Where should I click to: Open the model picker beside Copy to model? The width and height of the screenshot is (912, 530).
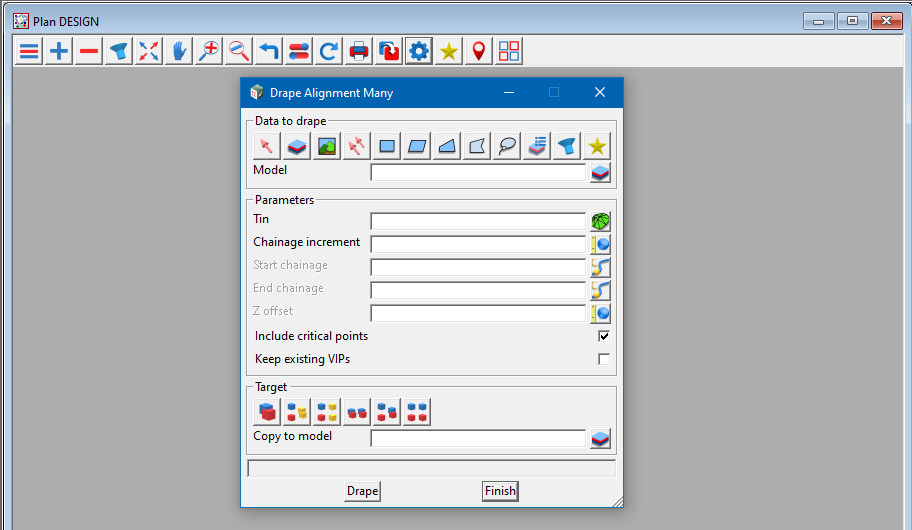(600, 438)
